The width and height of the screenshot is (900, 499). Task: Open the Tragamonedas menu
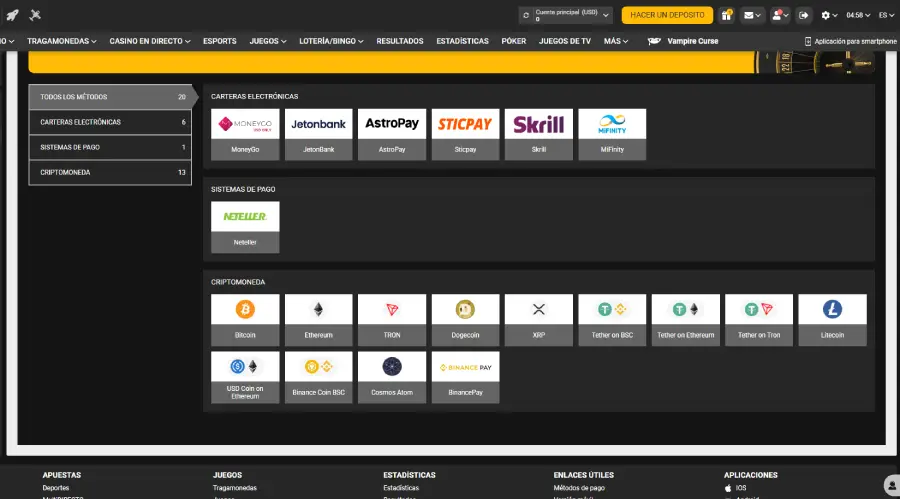pos(61,41)
